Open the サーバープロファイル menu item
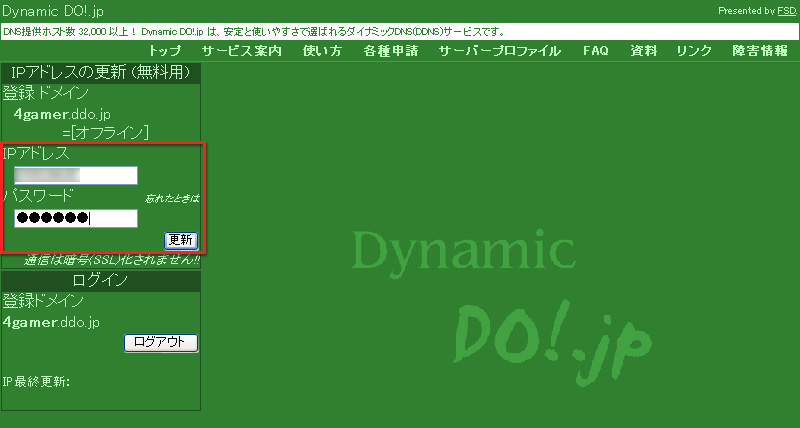The width and height of the screenshot is (800, 428). (499, 51)
